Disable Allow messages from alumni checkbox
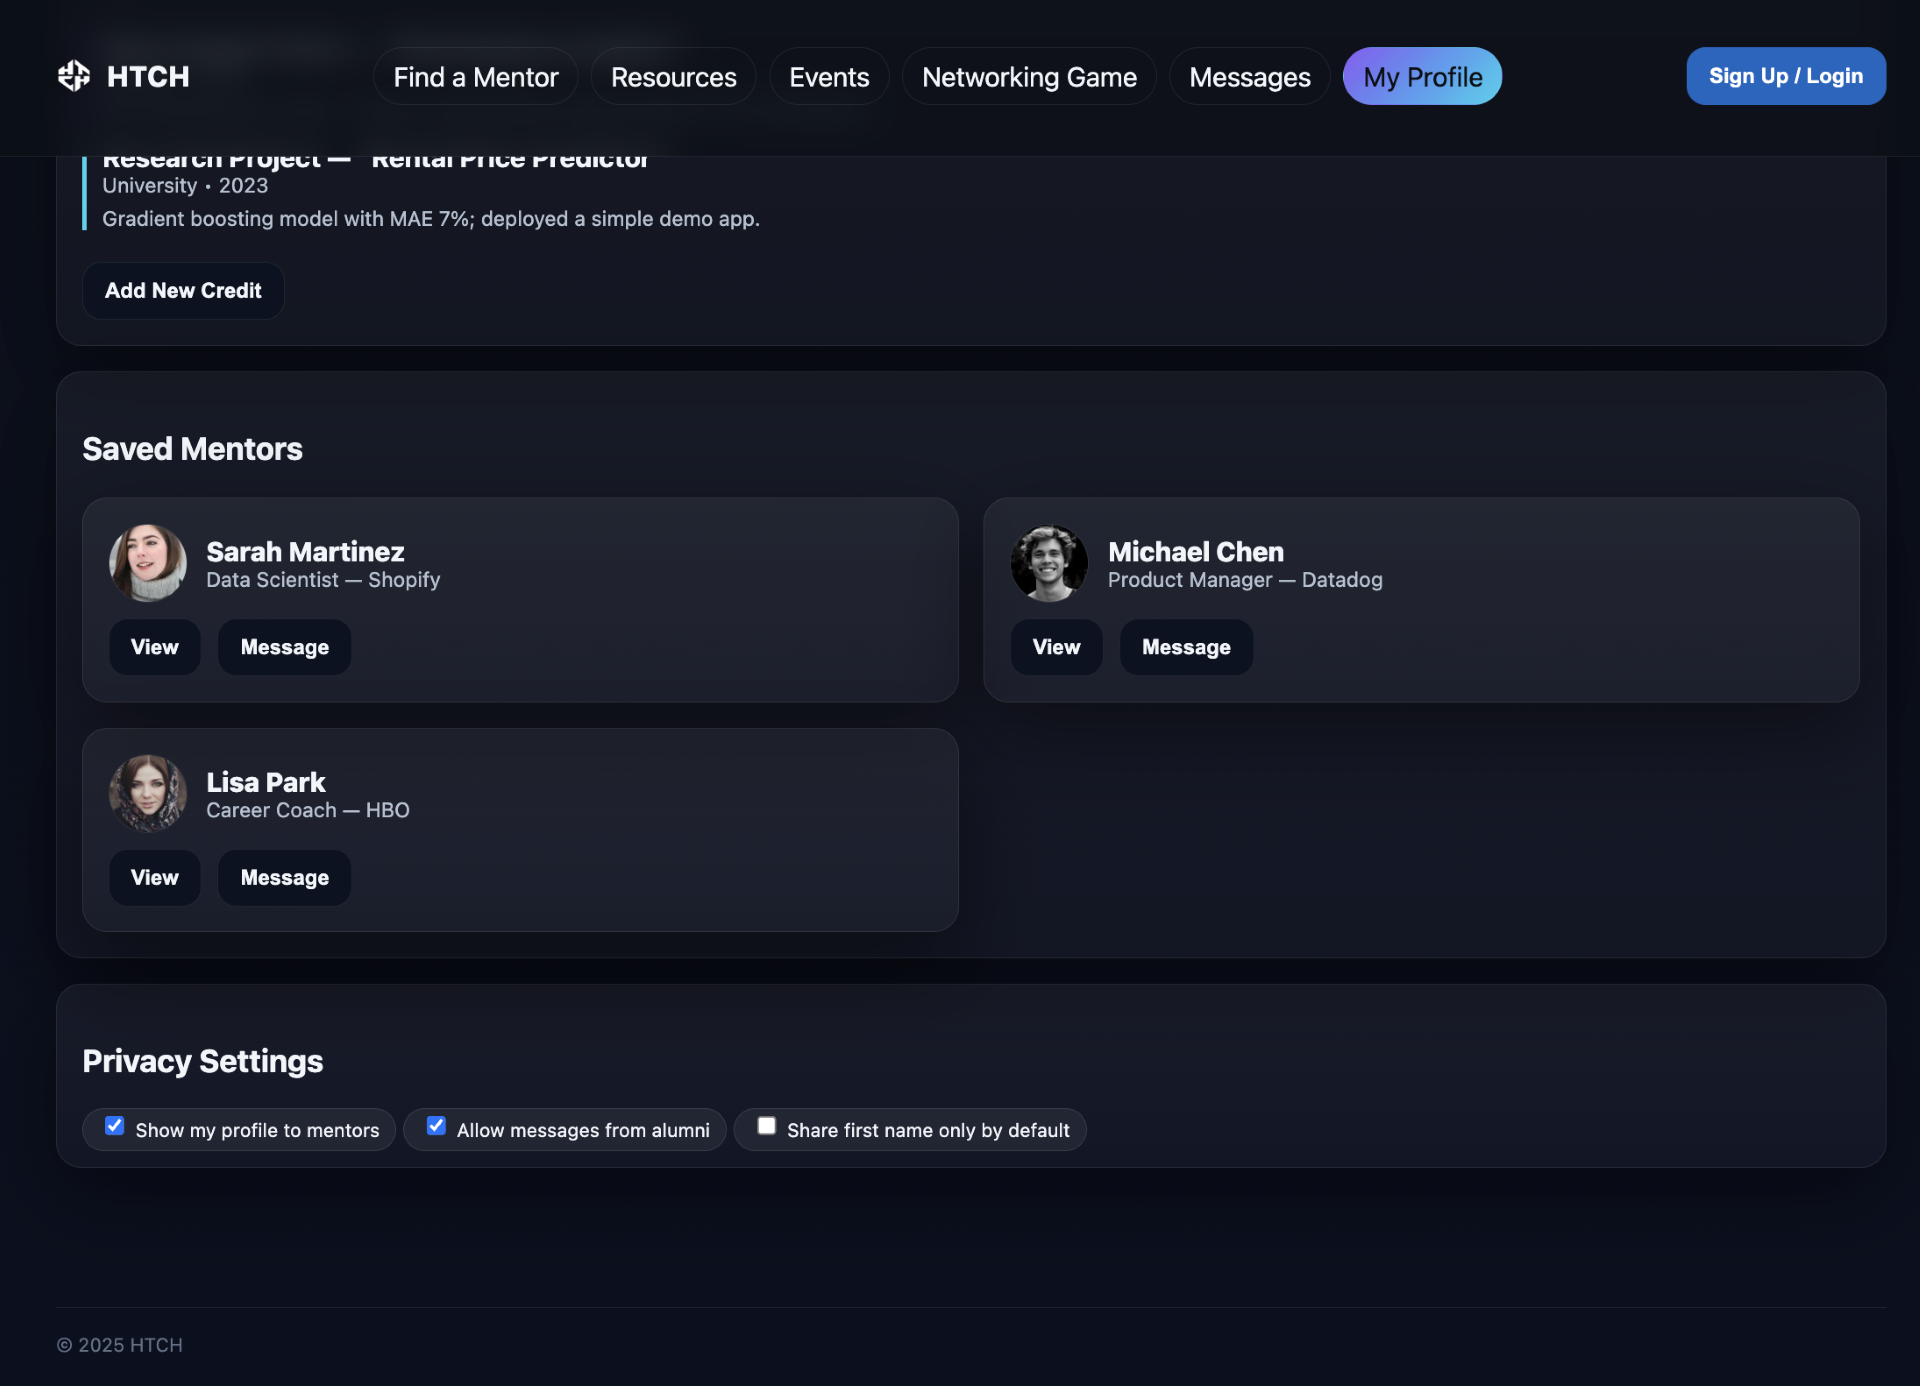Image resolution: width=1920 pixels, height=1386 pixels. (x=437, y=1126)
